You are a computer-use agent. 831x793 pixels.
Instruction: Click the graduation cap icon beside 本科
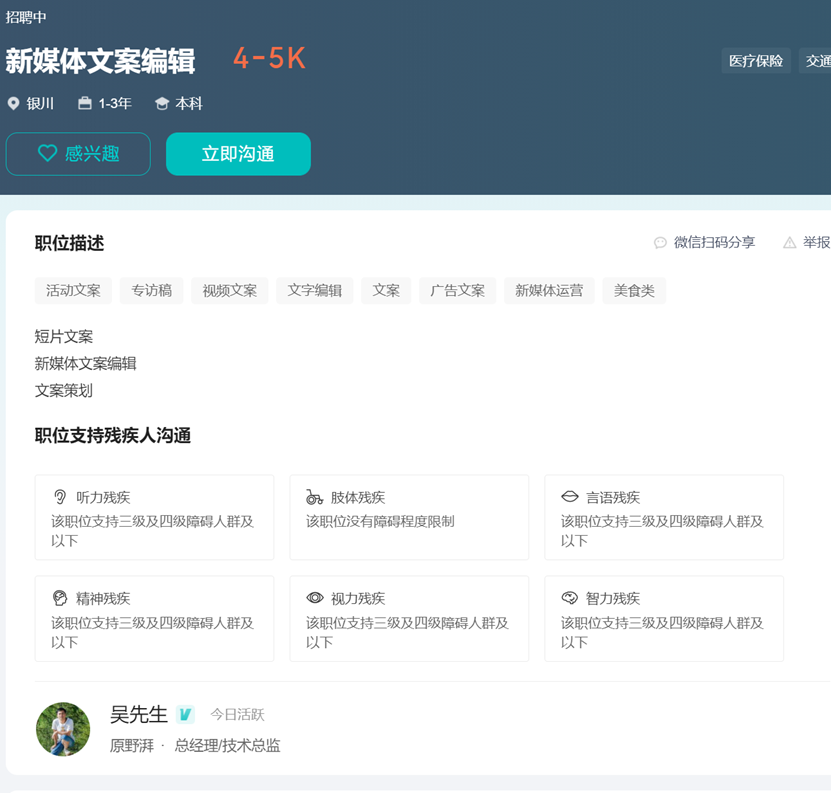162,104
